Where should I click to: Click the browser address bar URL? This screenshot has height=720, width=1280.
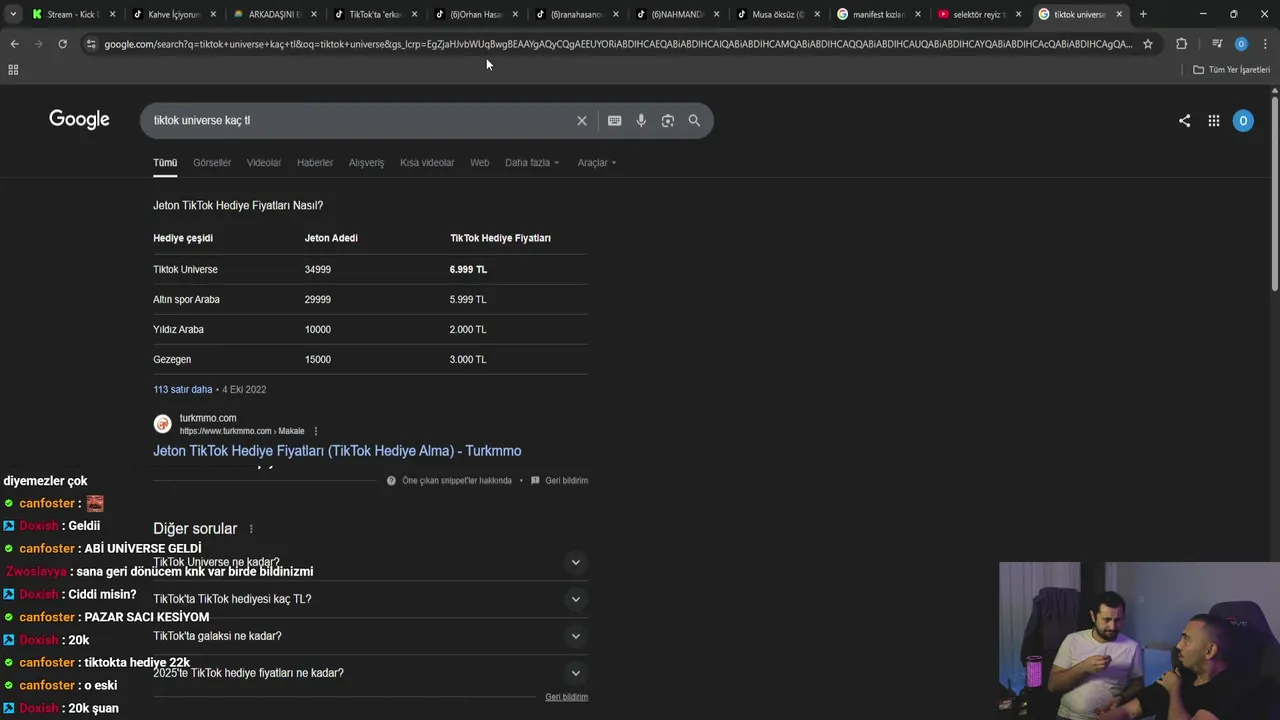tap(618, 44)
